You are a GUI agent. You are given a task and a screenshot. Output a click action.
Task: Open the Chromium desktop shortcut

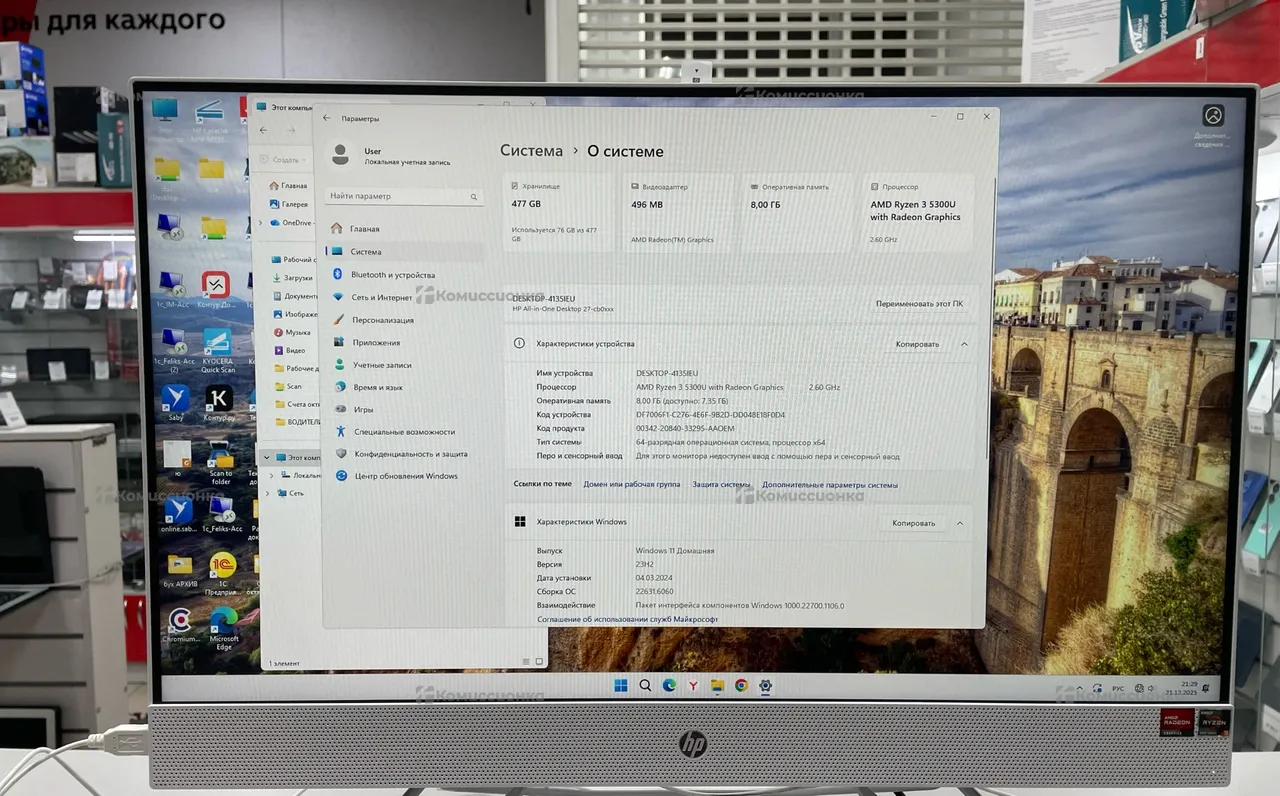pyautogui.click(x=180, y=621)
